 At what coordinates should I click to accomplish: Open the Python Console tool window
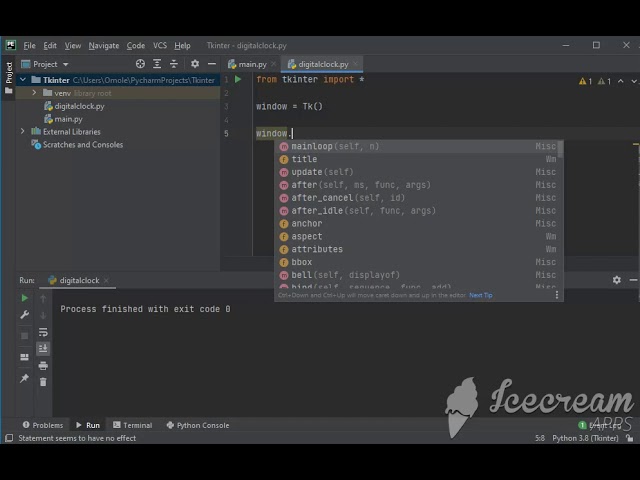198,425
